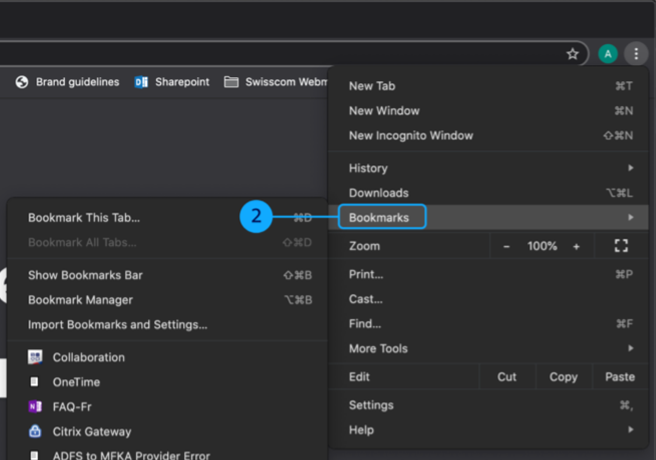Select New Incognito Window
Screen dimensions: 656x460
click(411, 135)
